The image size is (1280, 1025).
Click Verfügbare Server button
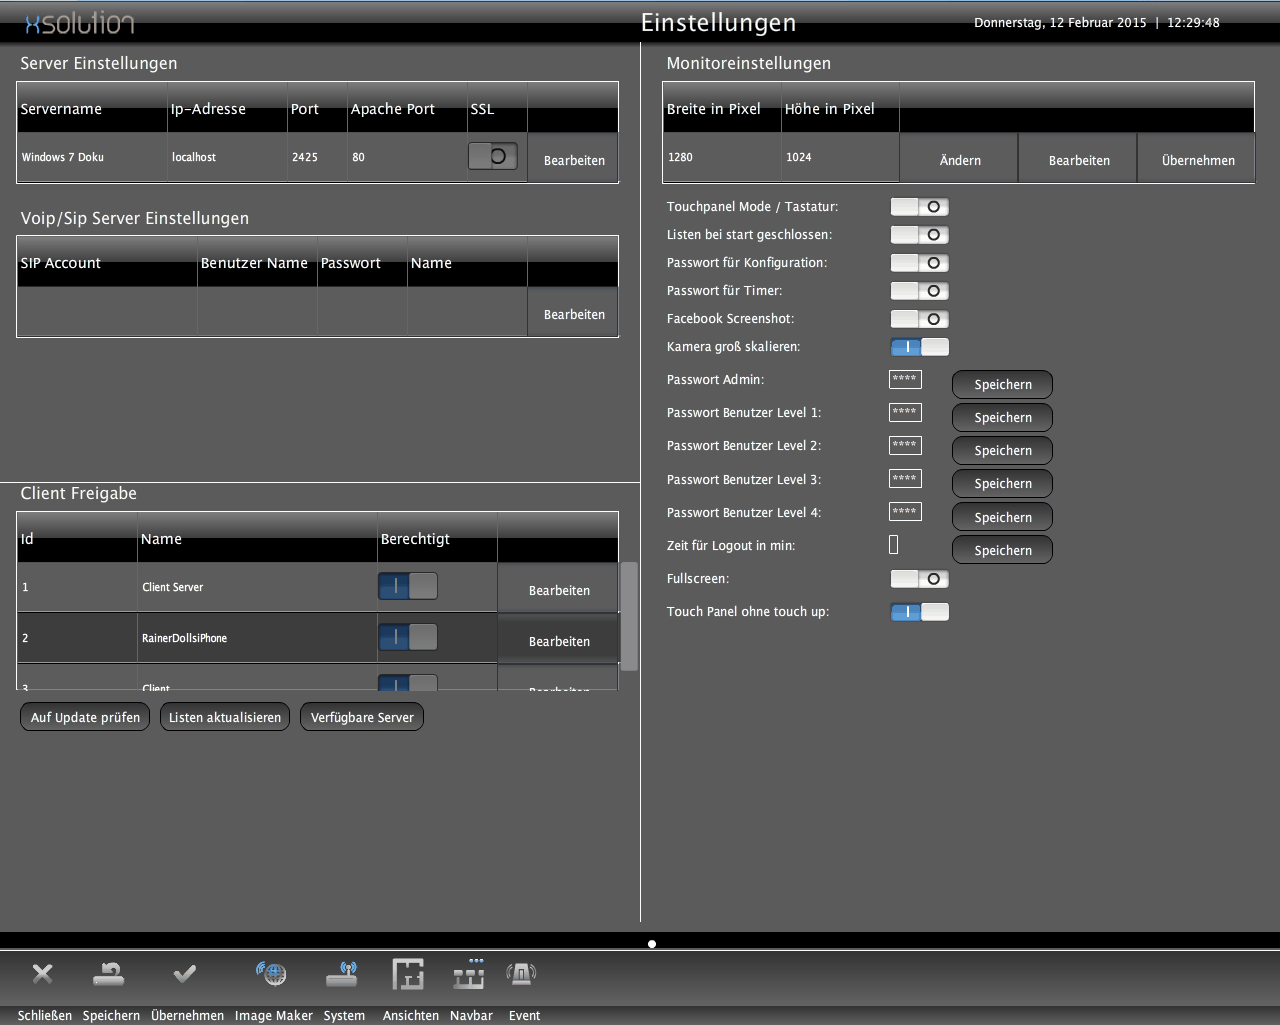362,717
